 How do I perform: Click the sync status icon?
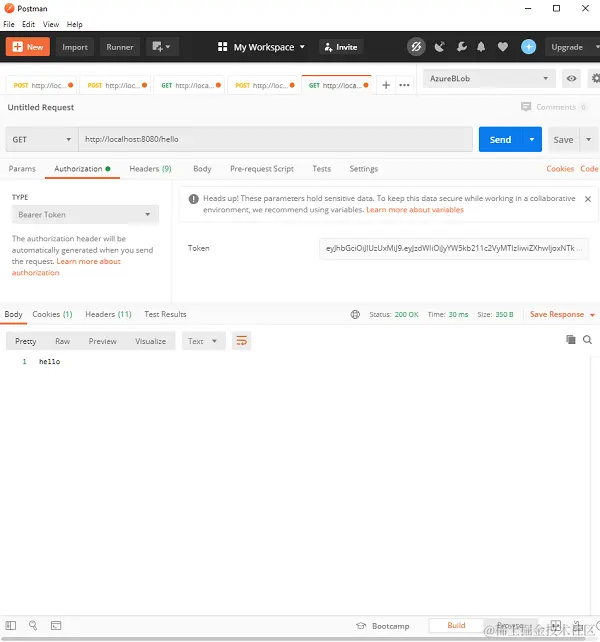[x=416, y=47]
